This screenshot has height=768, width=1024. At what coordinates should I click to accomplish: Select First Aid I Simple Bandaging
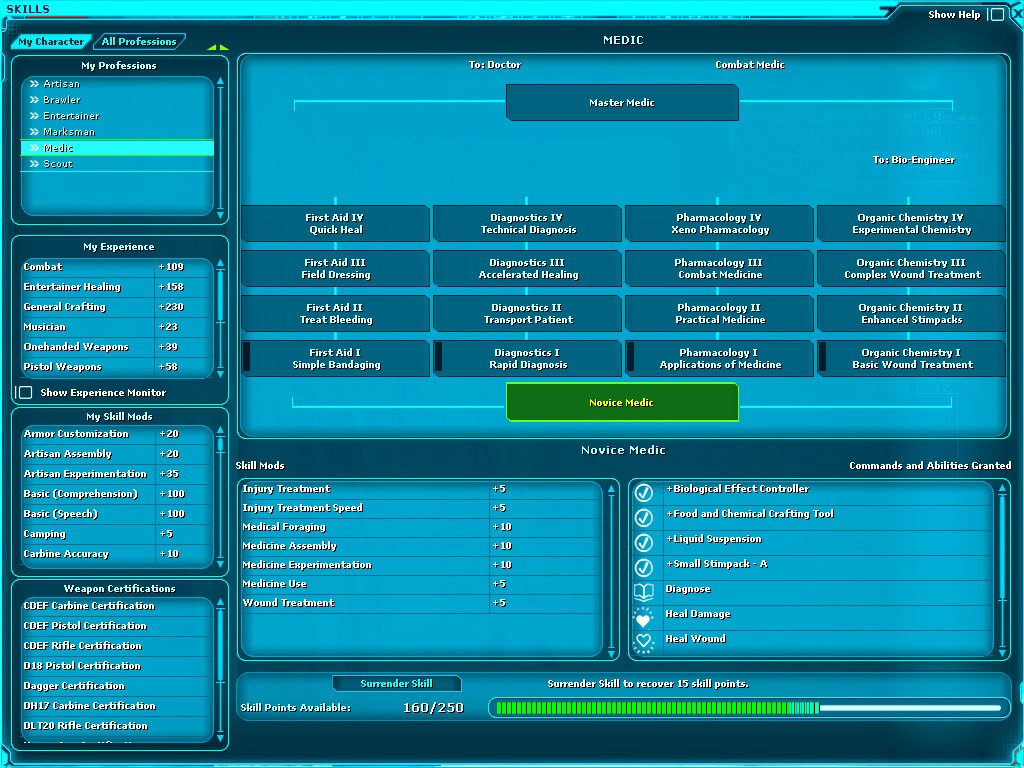(336, 359)
